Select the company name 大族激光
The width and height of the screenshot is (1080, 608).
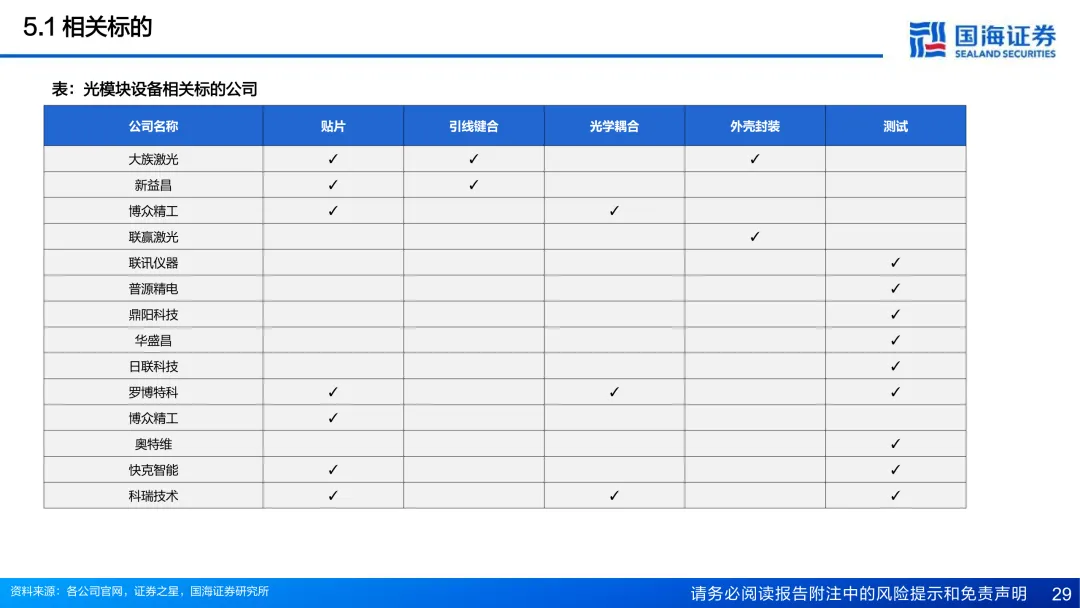153,159
